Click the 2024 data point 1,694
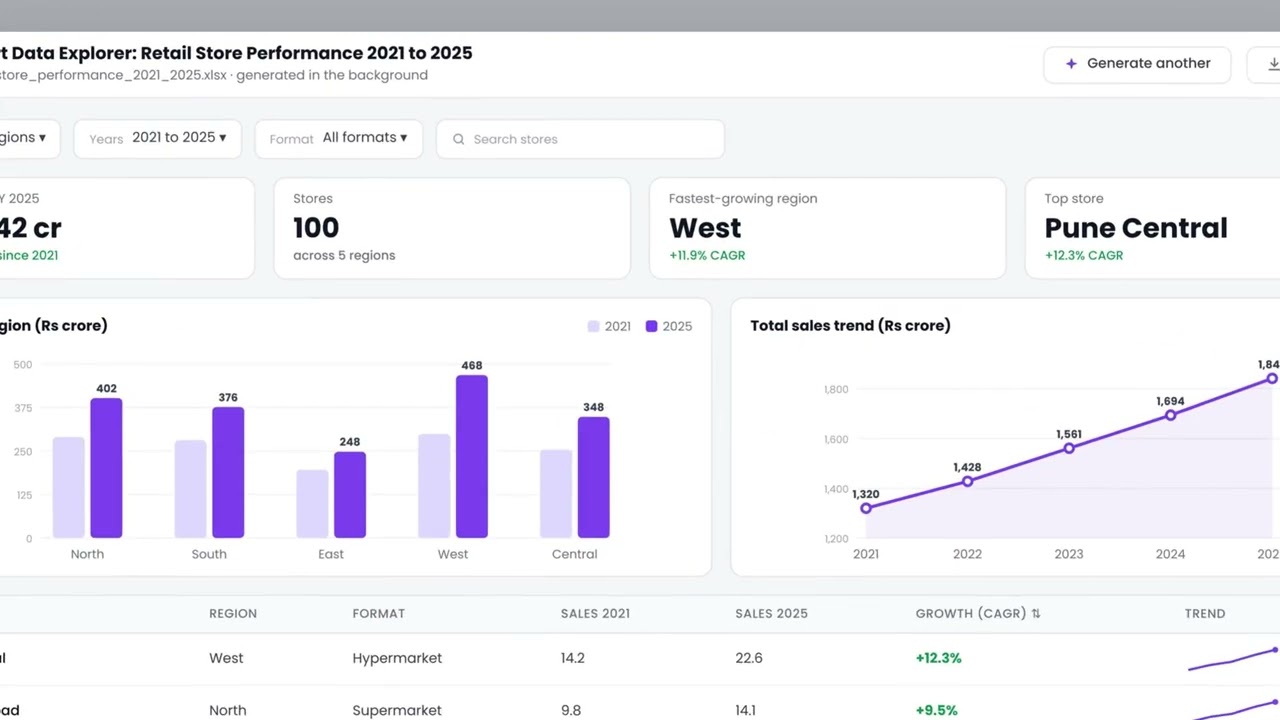The image size is (1280, 720). click(1170, 415)
